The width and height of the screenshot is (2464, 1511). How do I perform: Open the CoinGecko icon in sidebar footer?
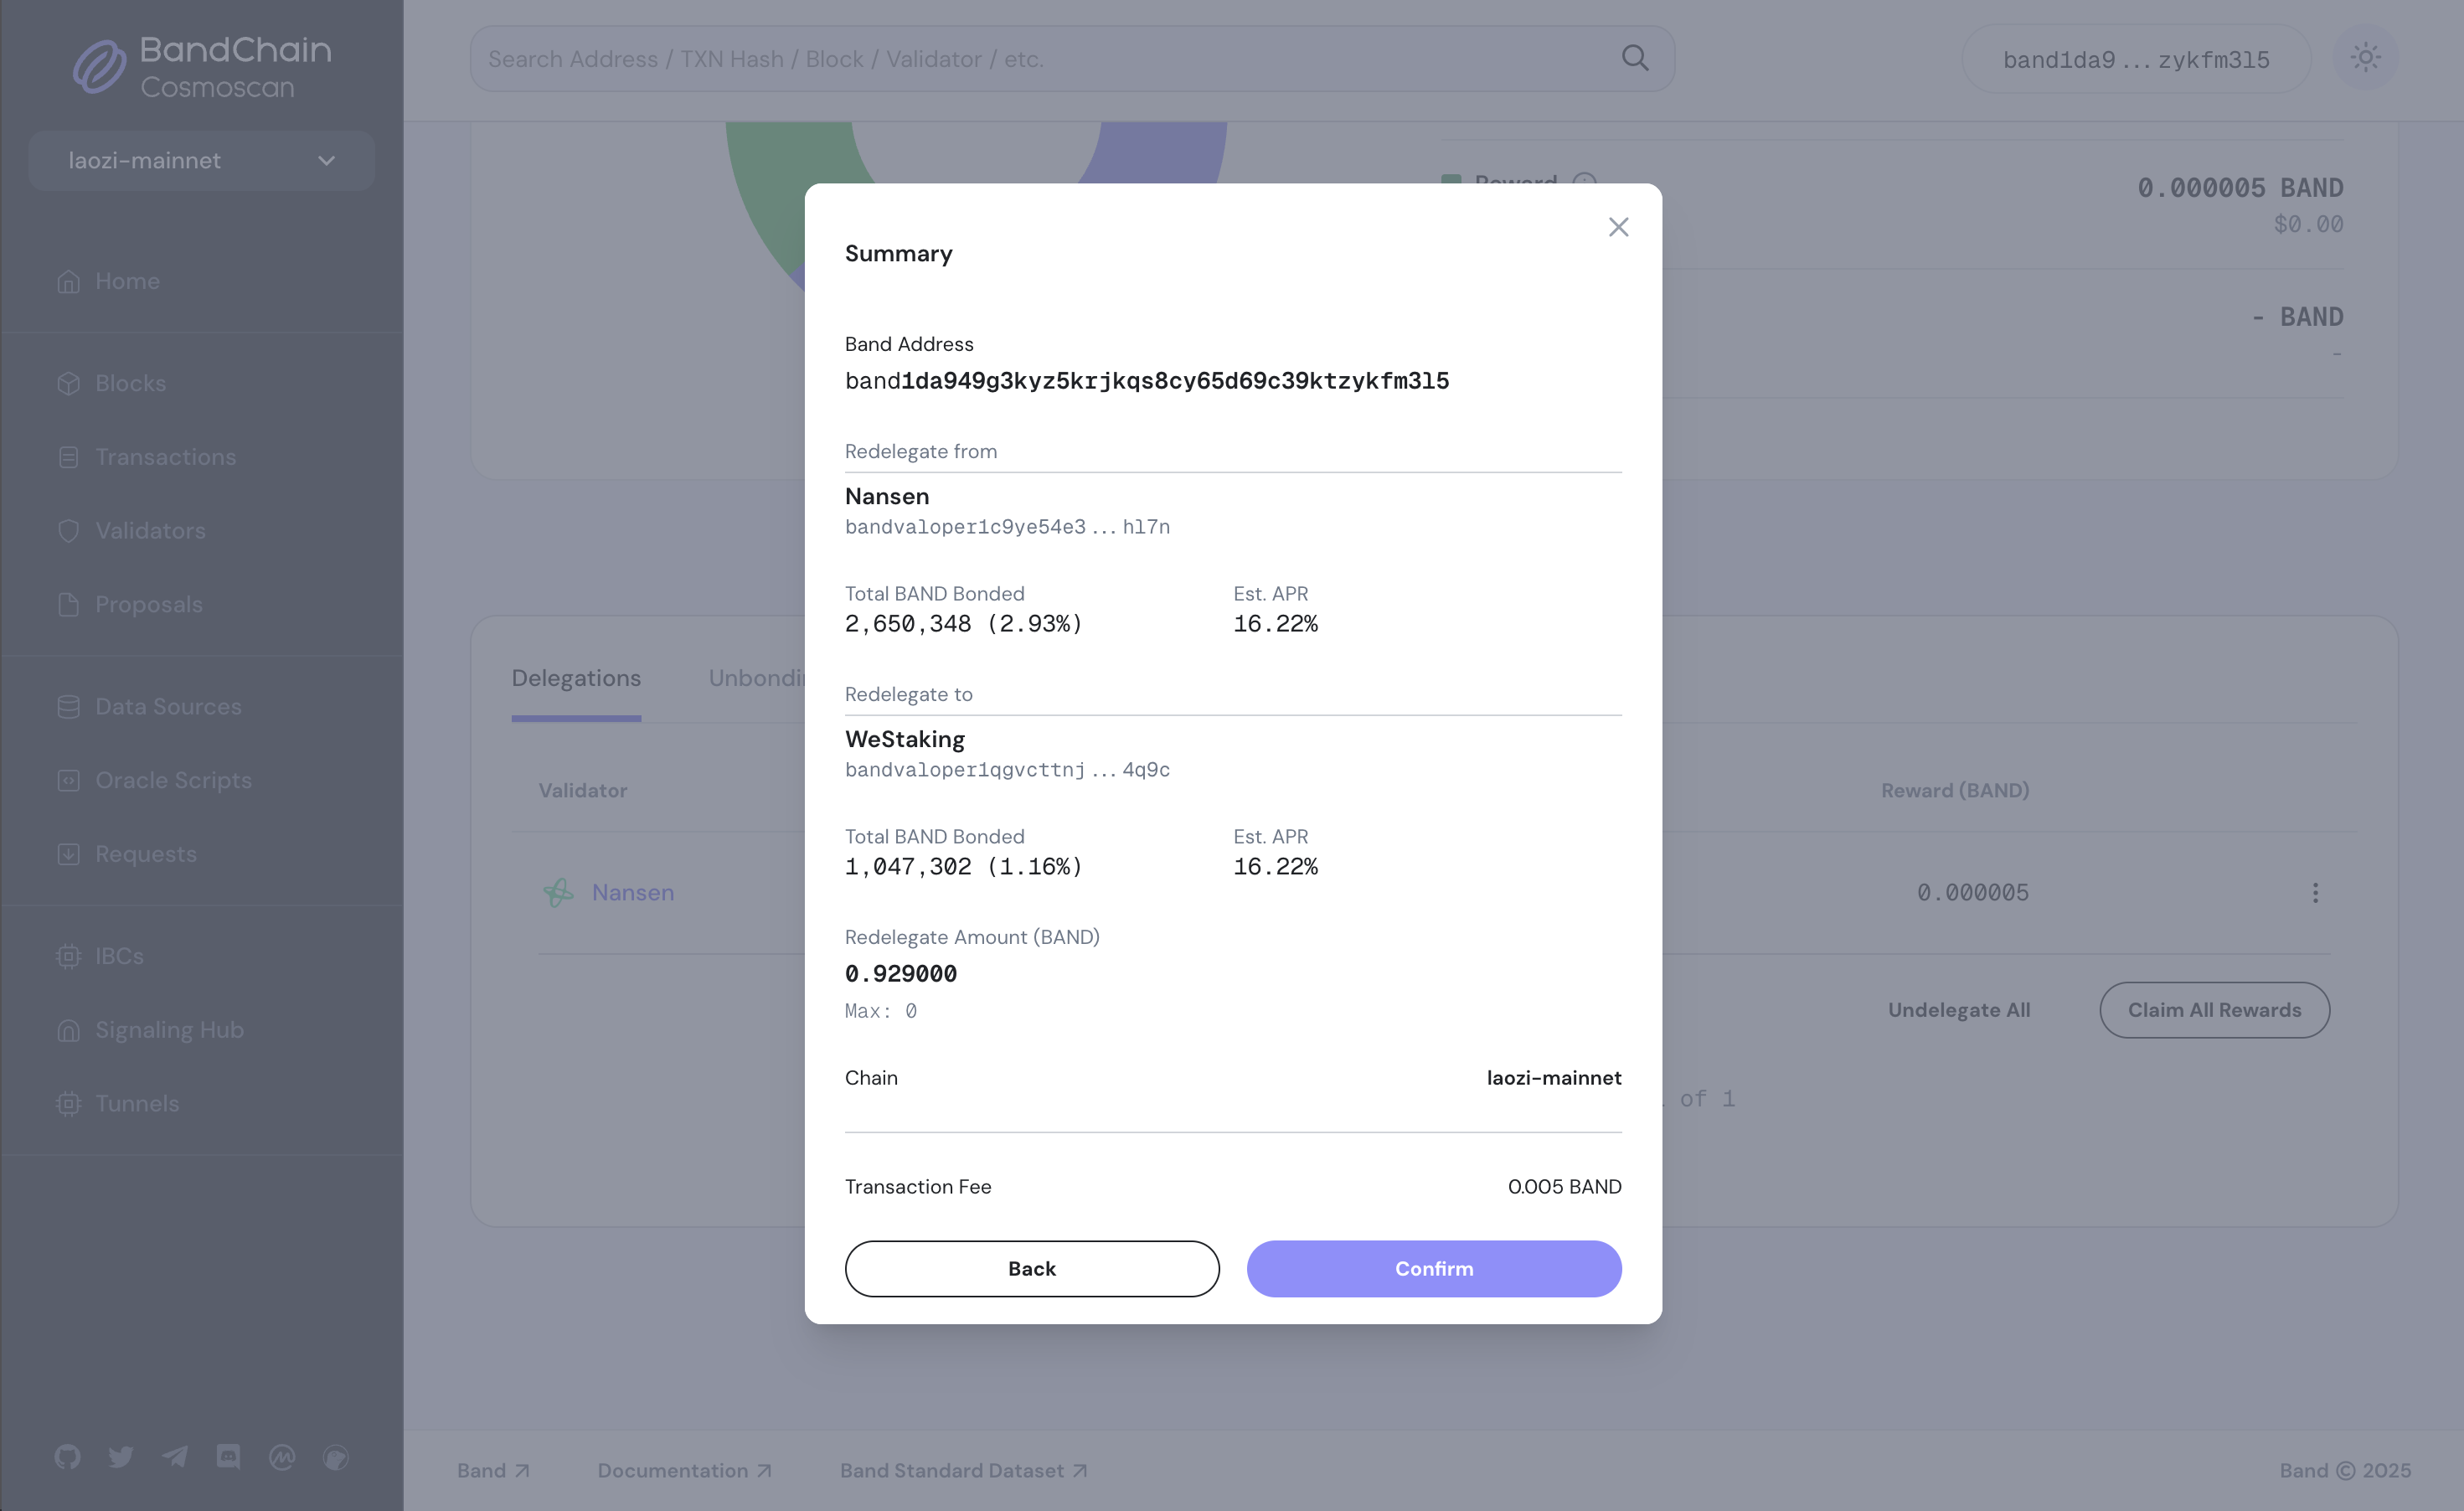pyautogui.click(x=336, y=1457)
